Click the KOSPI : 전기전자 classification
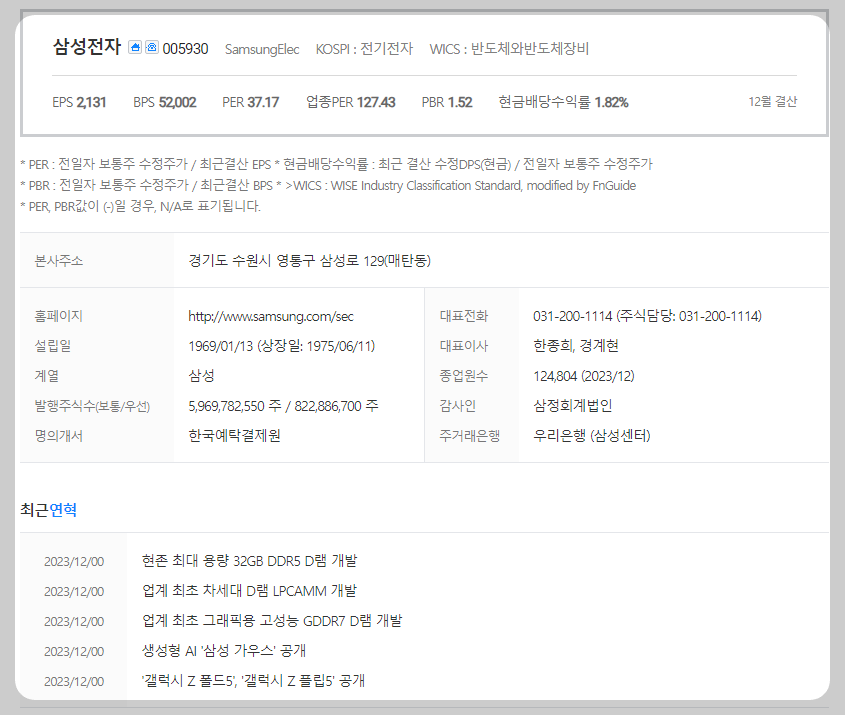 364,49
